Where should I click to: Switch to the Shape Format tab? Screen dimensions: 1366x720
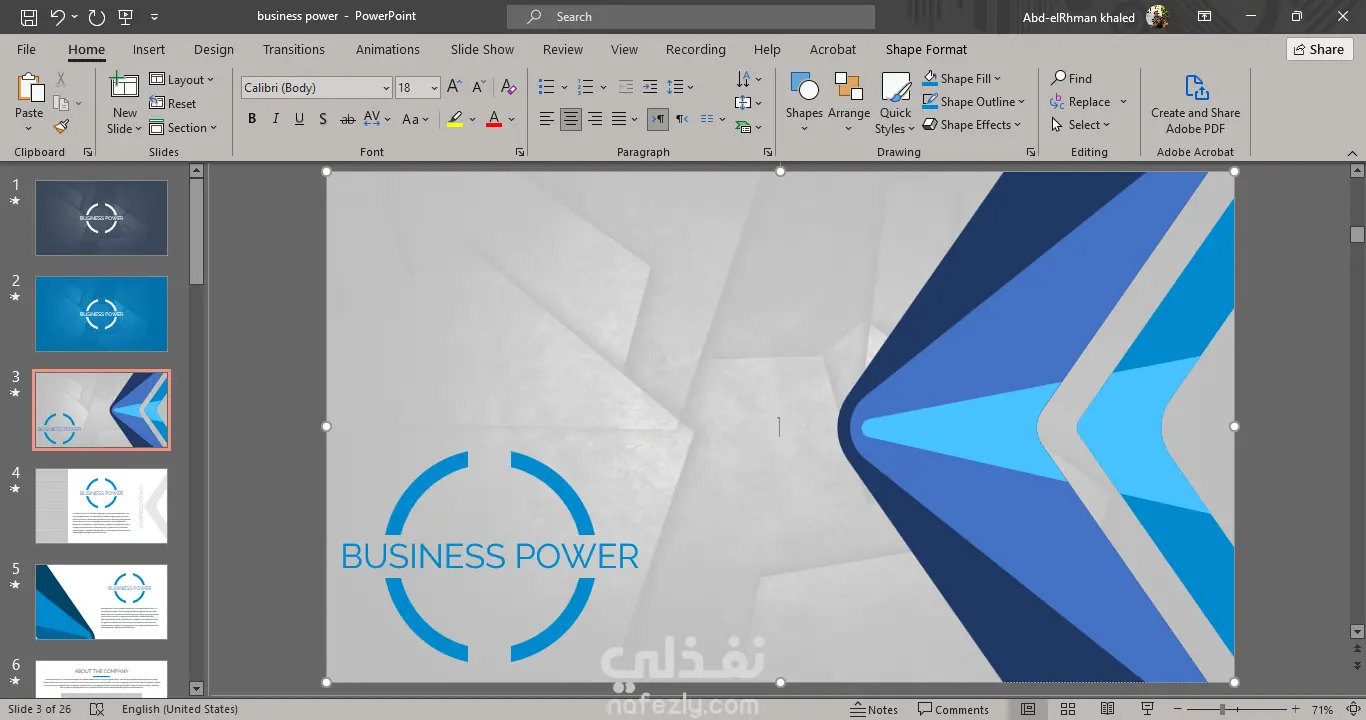(926, 49)
